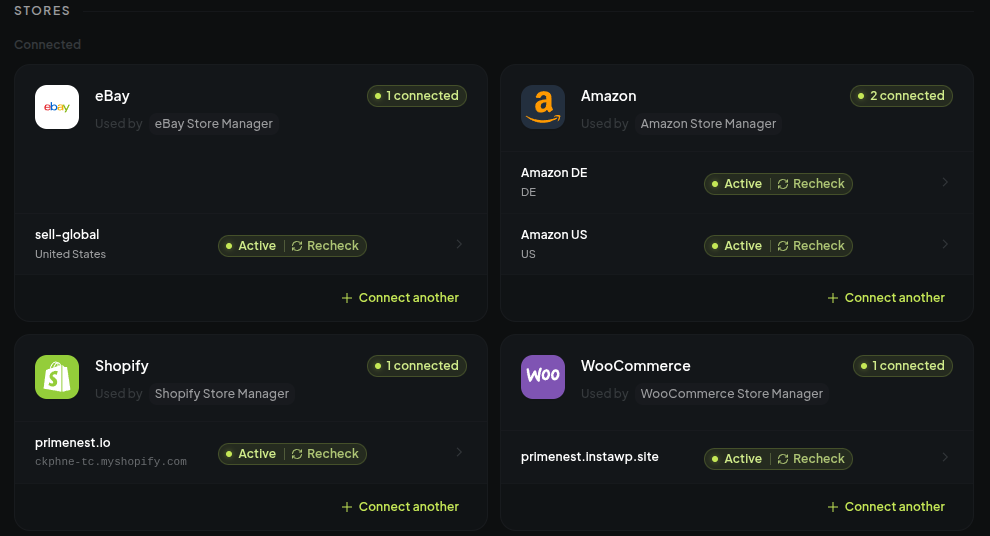Expand the primenest.instawp.site row chevron

pos(945,458)
